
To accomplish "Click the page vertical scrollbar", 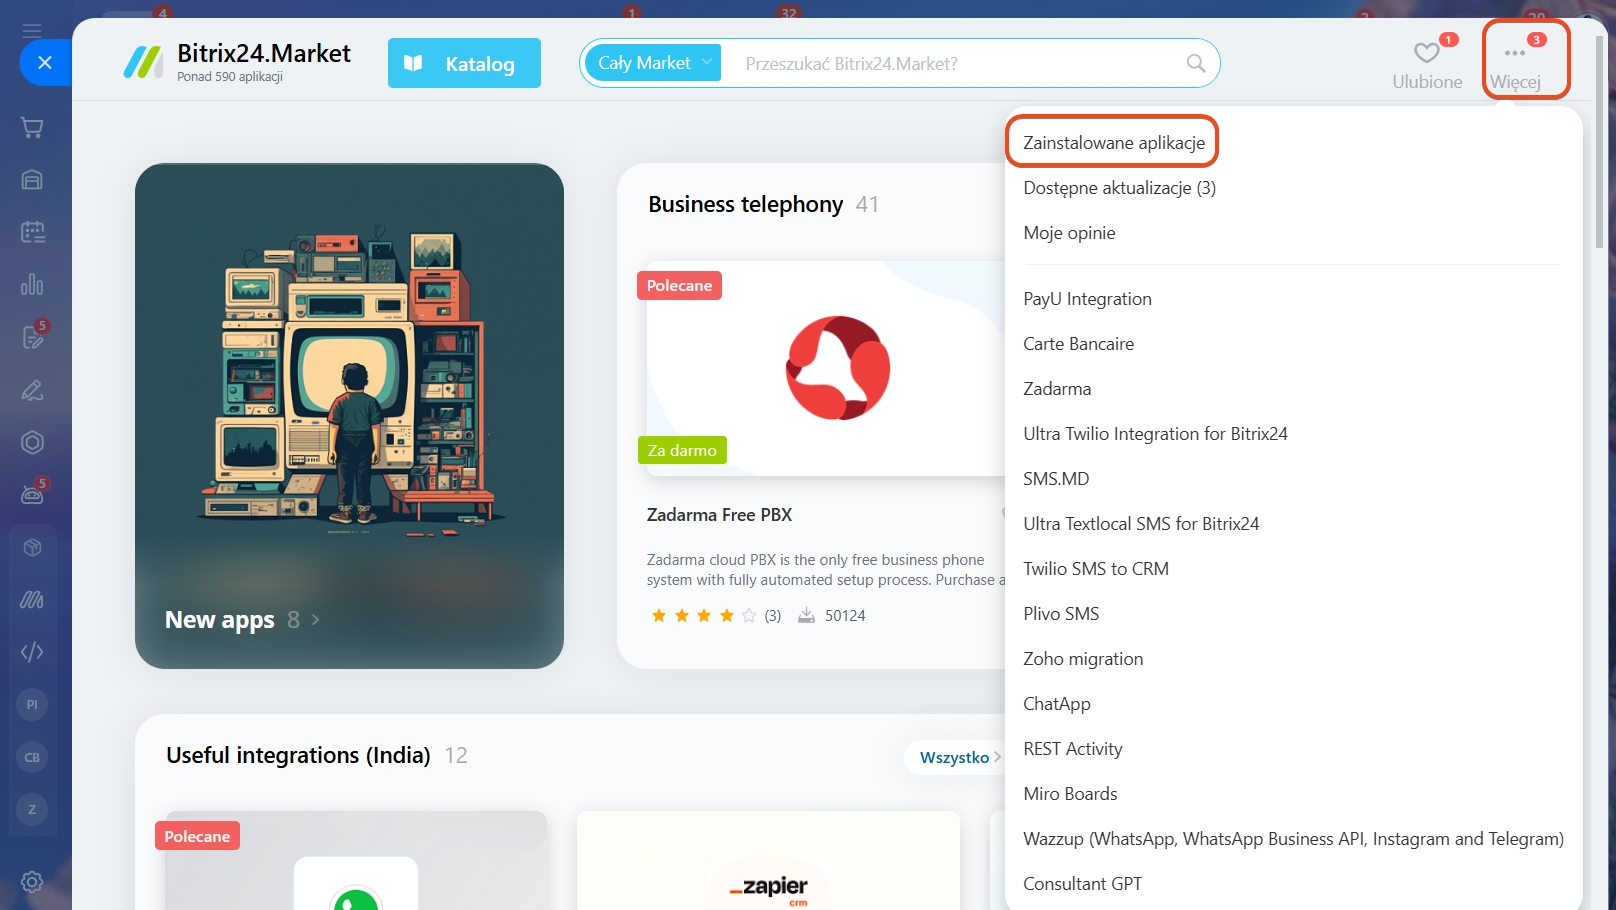I will (1600, 140).
